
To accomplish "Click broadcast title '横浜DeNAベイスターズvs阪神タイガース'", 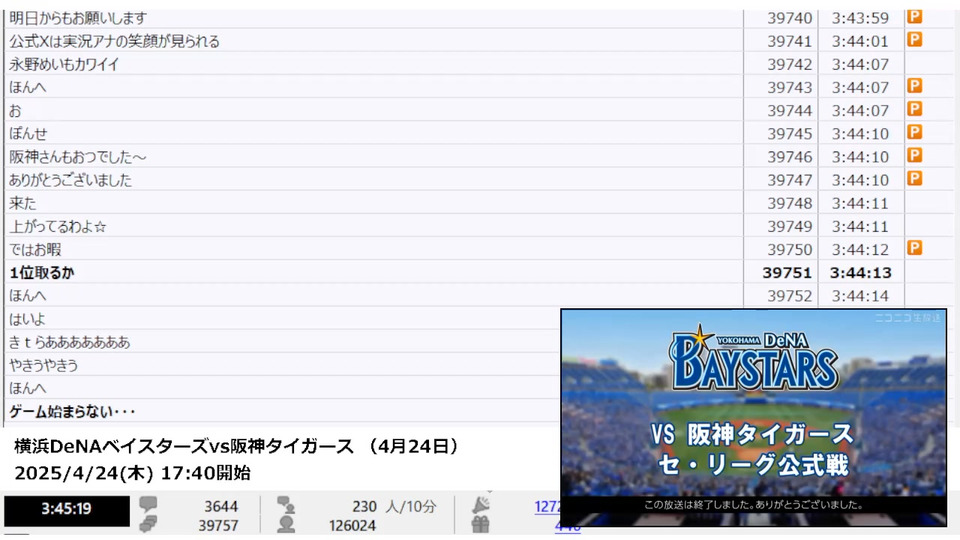I will tap(184, 446).
